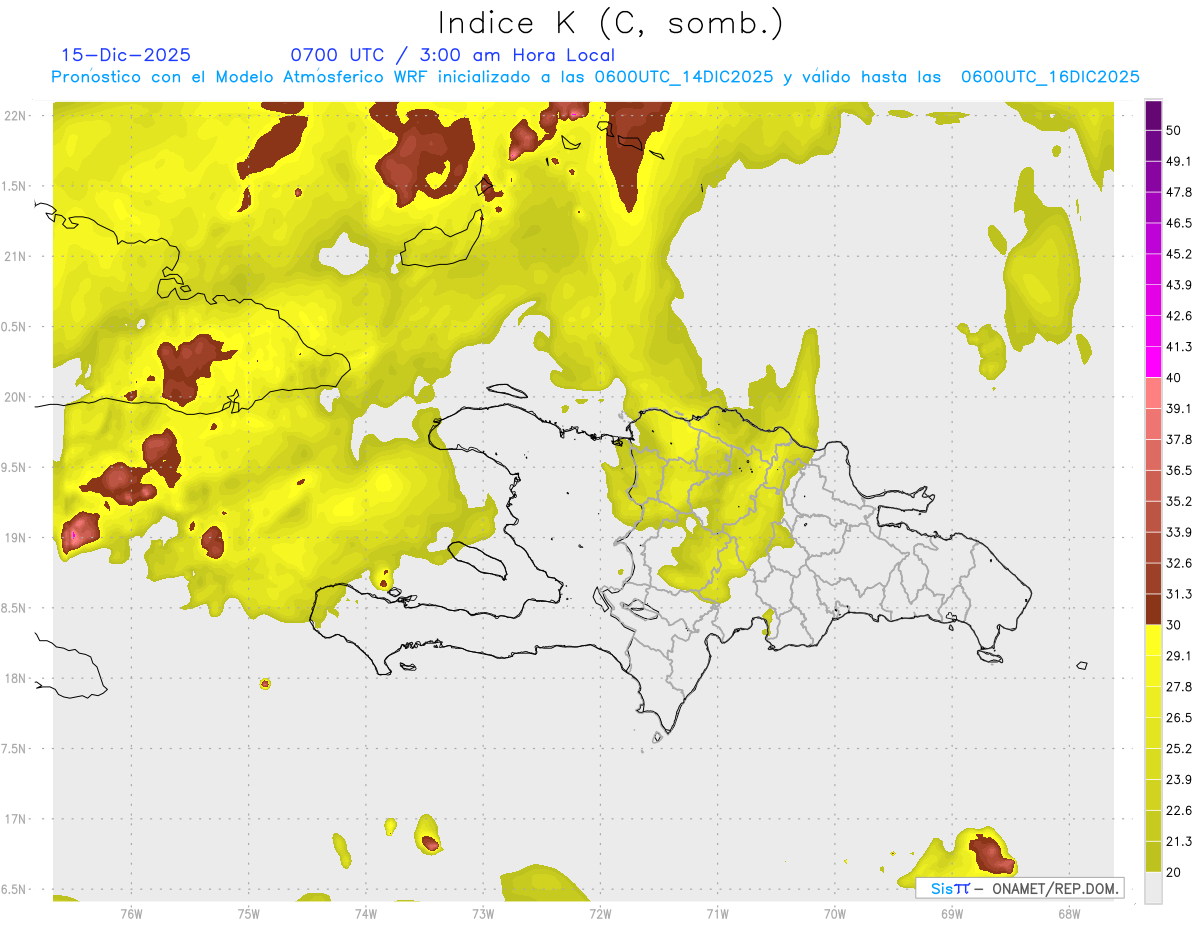Click the '76W' longitude label
The image size is (1200, 927).
tap(131, 913)
